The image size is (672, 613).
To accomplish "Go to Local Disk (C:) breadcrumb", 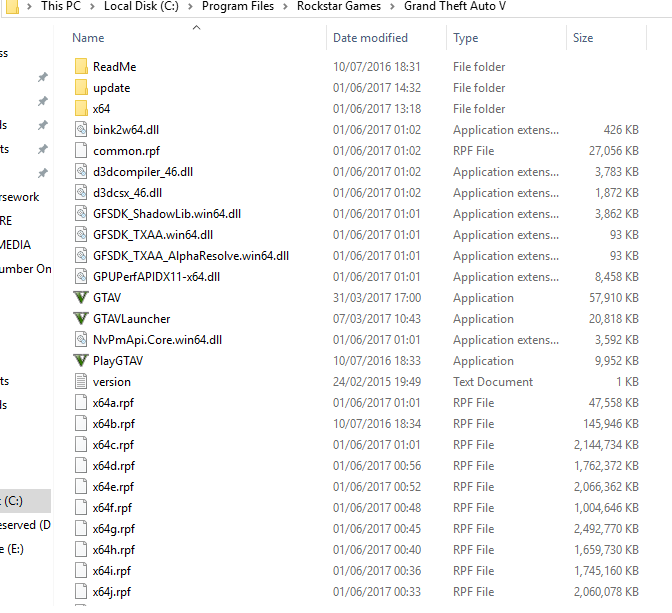I will [141, 6].
